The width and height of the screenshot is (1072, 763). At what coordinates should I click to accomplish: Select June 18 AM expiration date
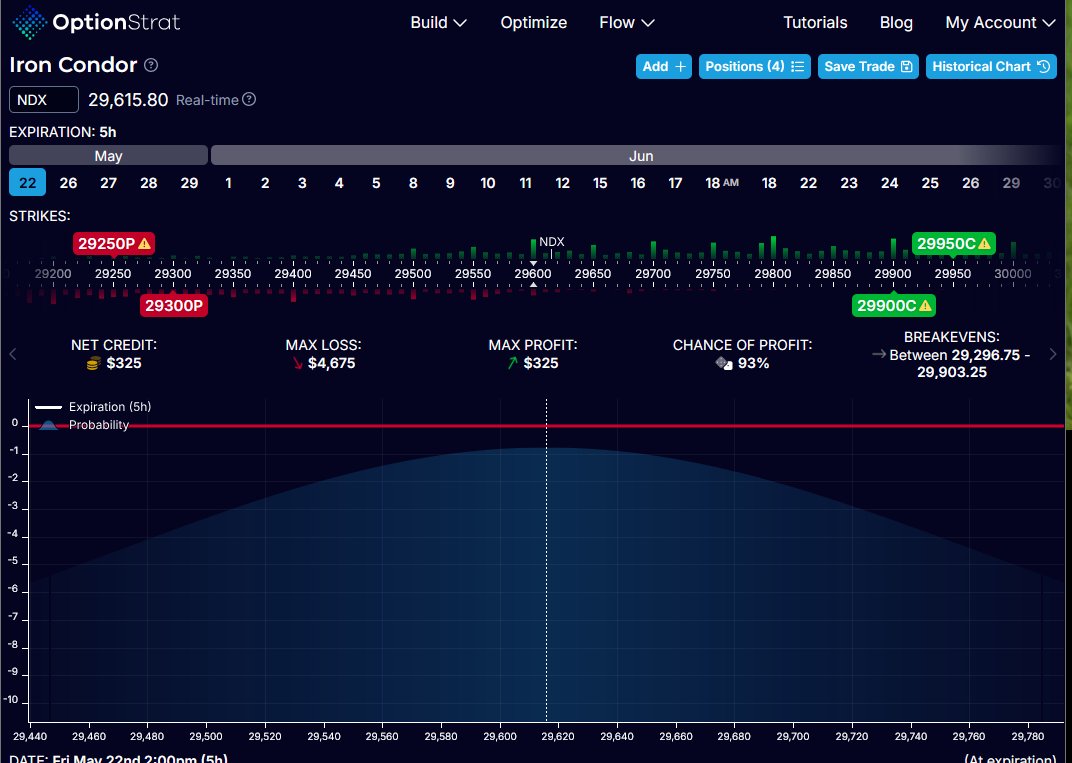click(x=722, y=183)
